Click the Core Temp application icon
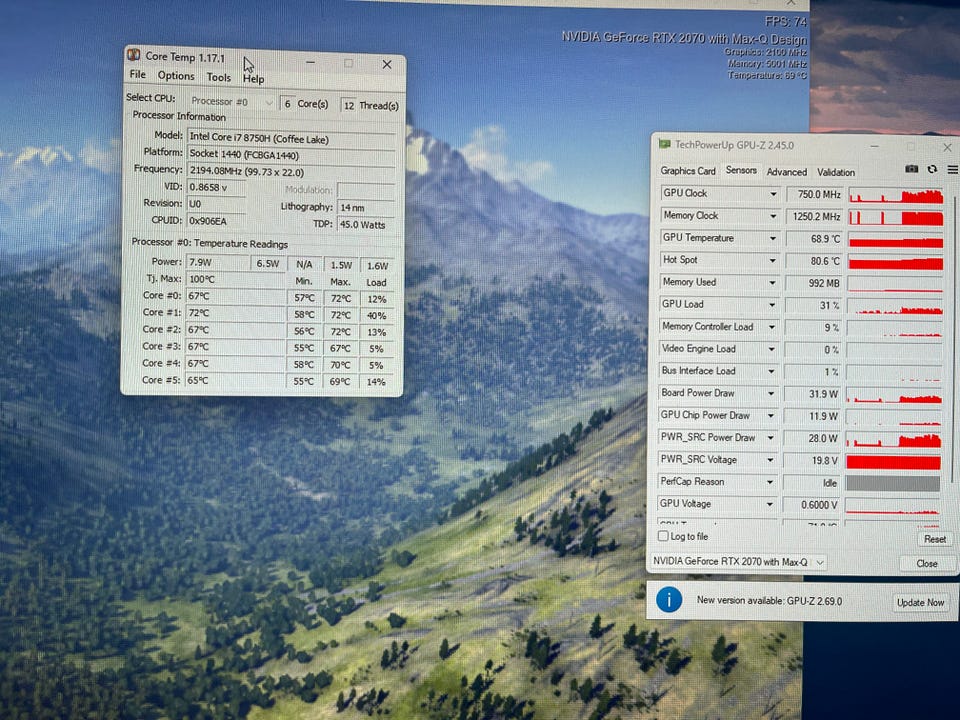 [x=133, y=56]
